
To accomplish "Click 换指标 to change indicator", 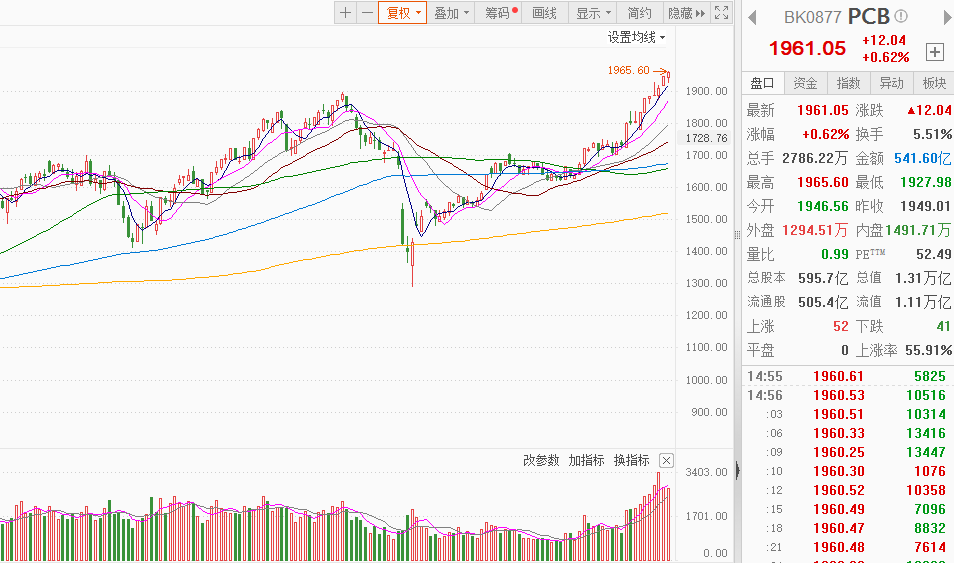I will click(x=631, y=461).
